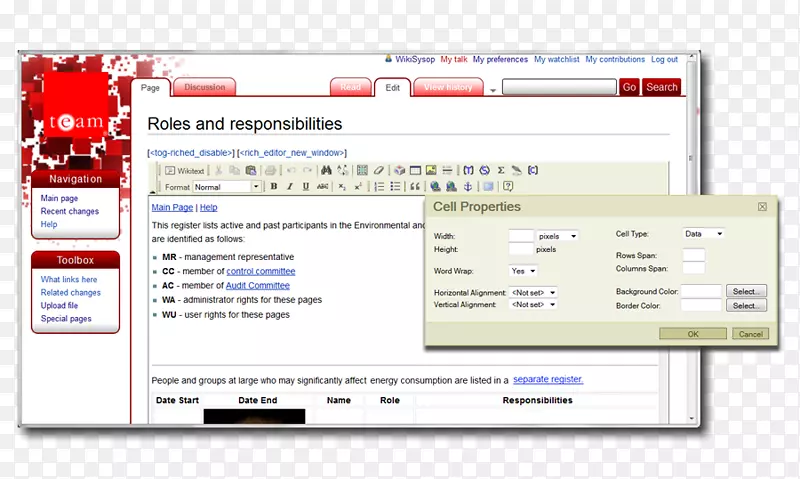Click the editor About help icon
This screenshot has width=800, height=479.
click(508, 187)
